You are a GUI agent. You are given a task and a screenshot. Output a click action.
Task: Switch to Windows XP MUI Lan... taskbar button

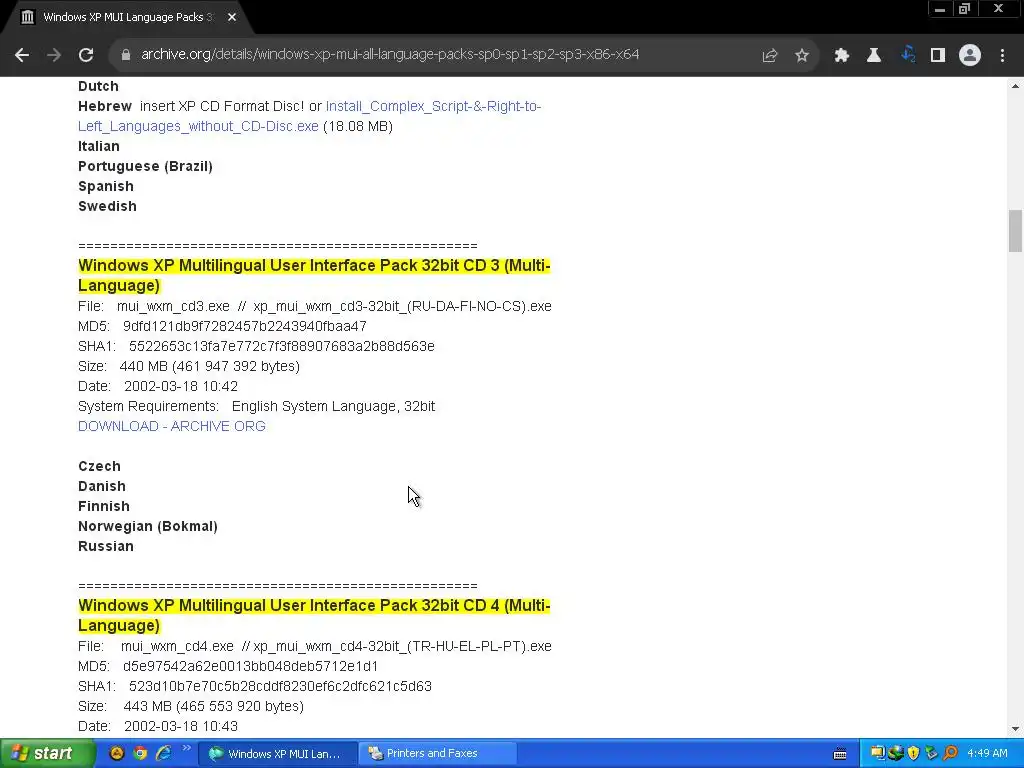pyautogui.click(x=278, y=754)
